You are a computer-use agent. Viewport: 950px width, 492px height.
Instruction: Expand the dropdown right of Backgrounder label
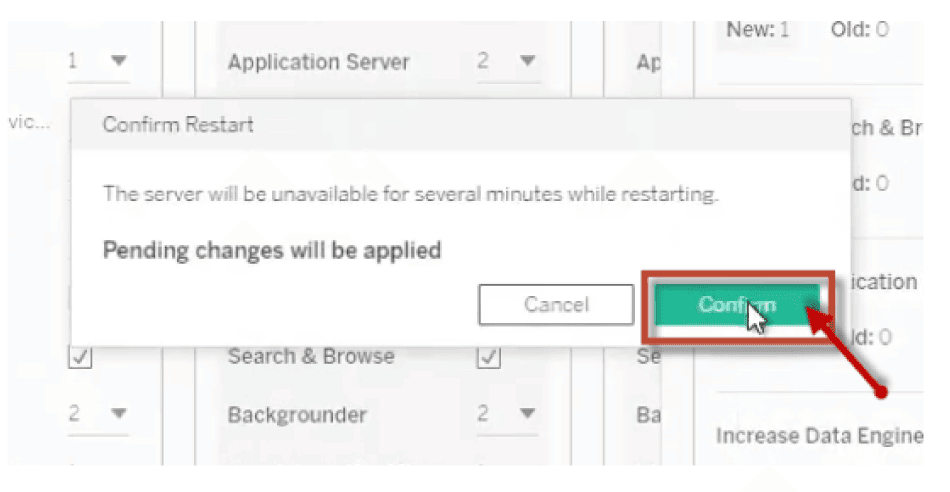(506, 414)
